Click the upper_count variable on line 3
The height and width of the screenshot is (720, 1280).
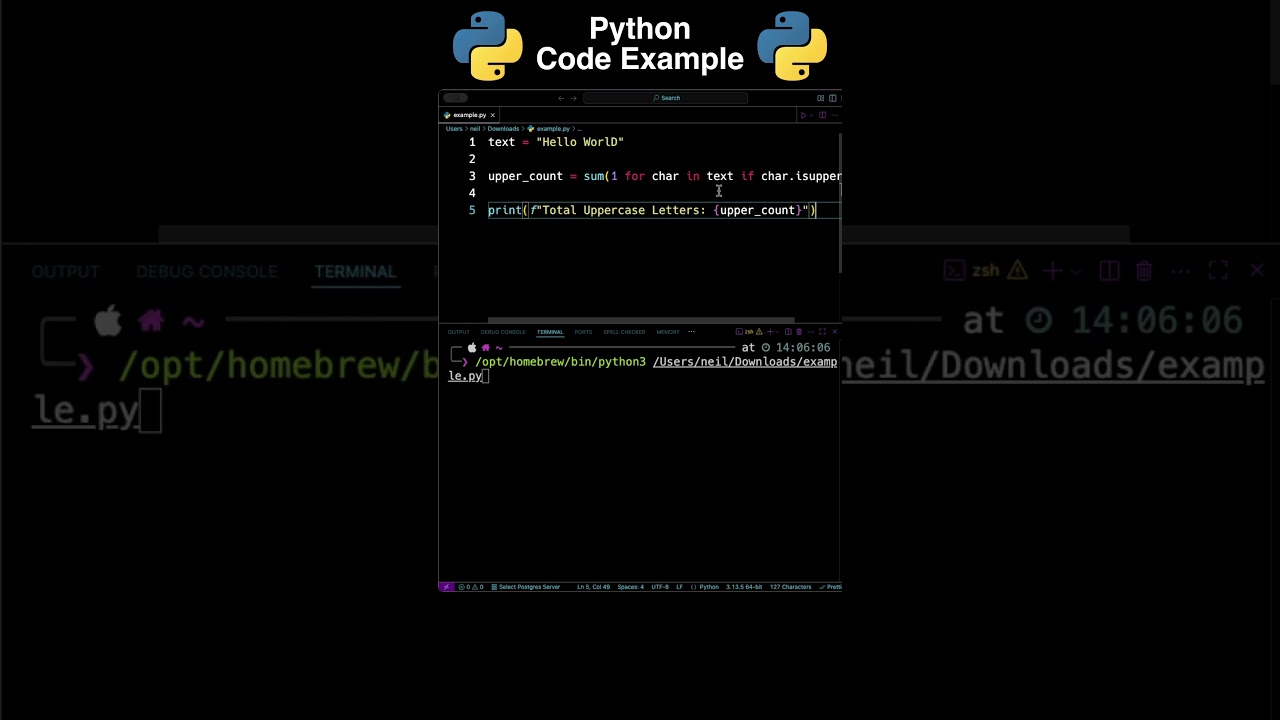(x=525, y=176)
